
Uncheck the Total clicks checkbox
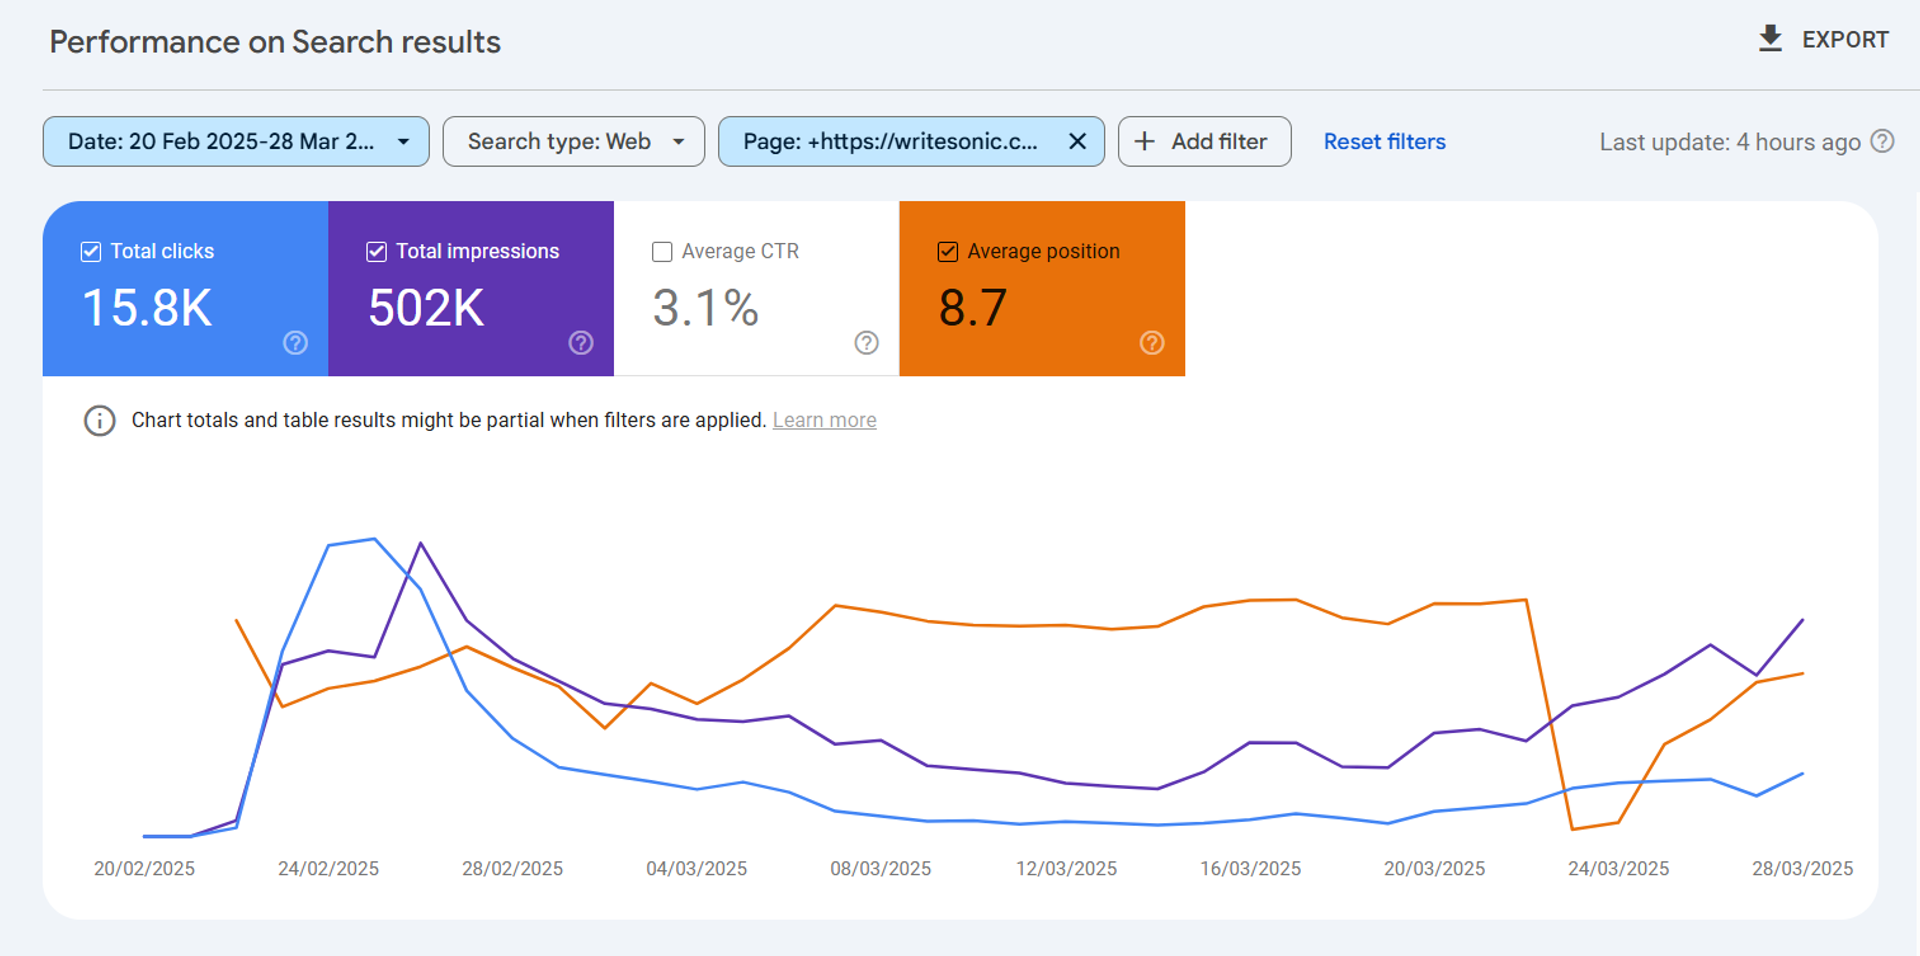pos(91,251)
